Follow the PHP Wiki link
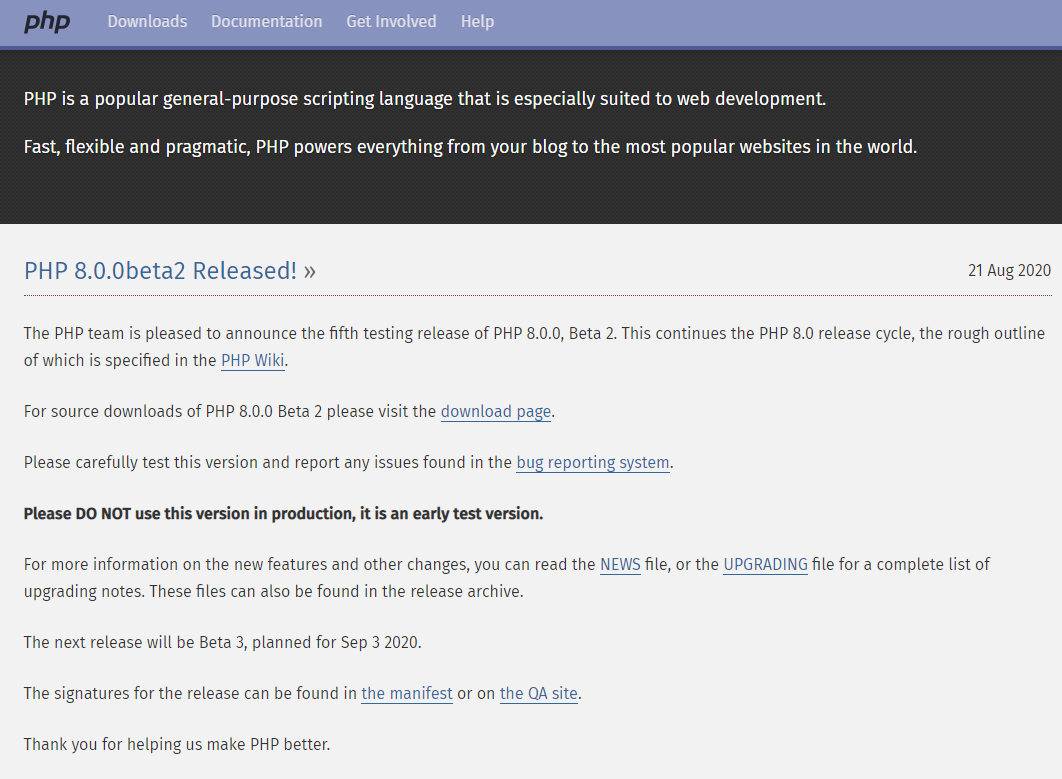This screenshot has height=779, width=1062. (x=253, y=360)
